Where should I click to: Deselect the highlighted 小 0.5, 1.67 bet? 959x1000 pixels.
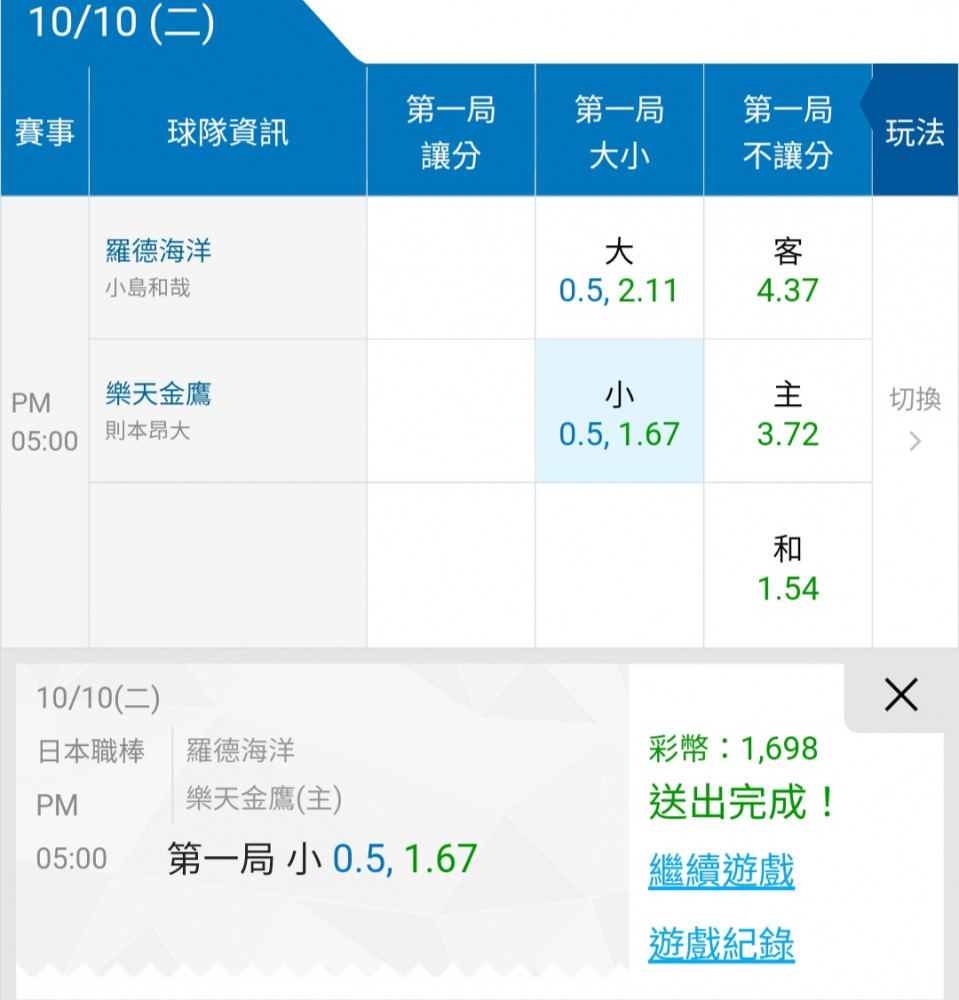[x=619, y=411]
